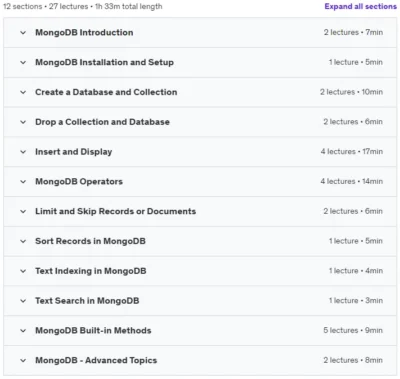Select Text Search in MongoDB title
Viewport: 400px width, 379px height.
pos(87,301)
